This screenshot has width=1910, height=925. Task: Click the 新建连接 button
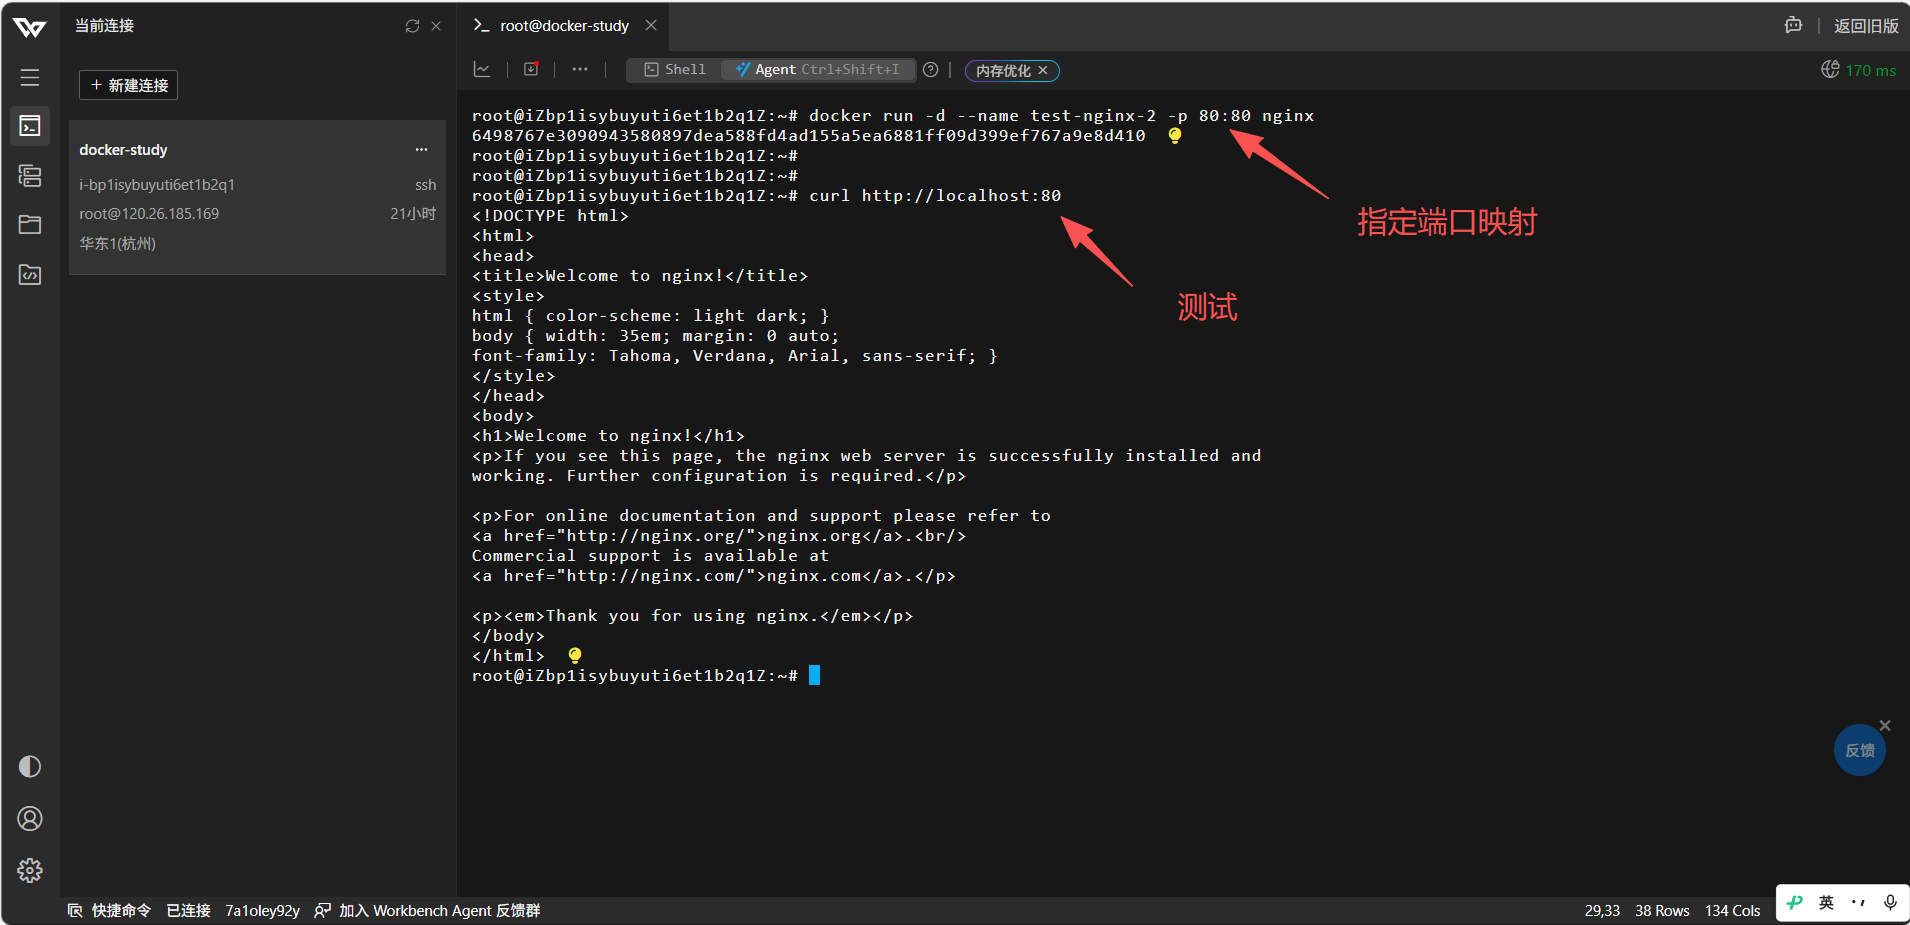coord(128,85)
